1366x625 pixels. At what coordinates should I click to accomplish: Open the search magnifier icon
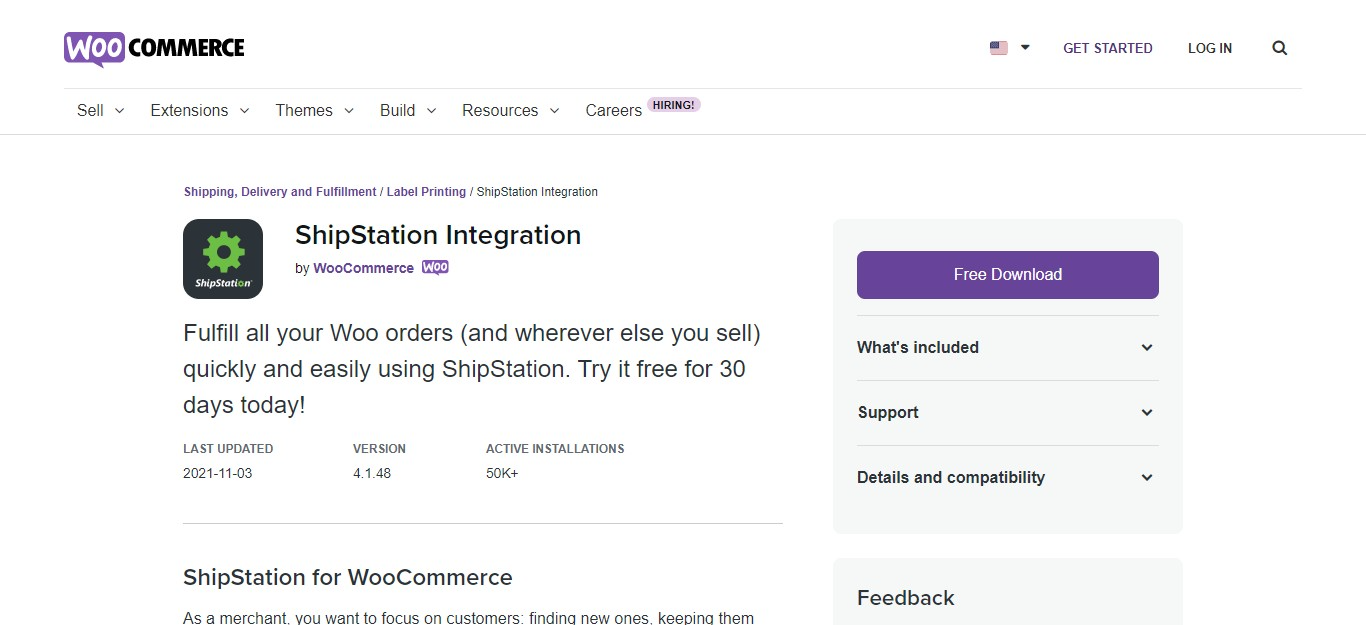point(1280,48)
